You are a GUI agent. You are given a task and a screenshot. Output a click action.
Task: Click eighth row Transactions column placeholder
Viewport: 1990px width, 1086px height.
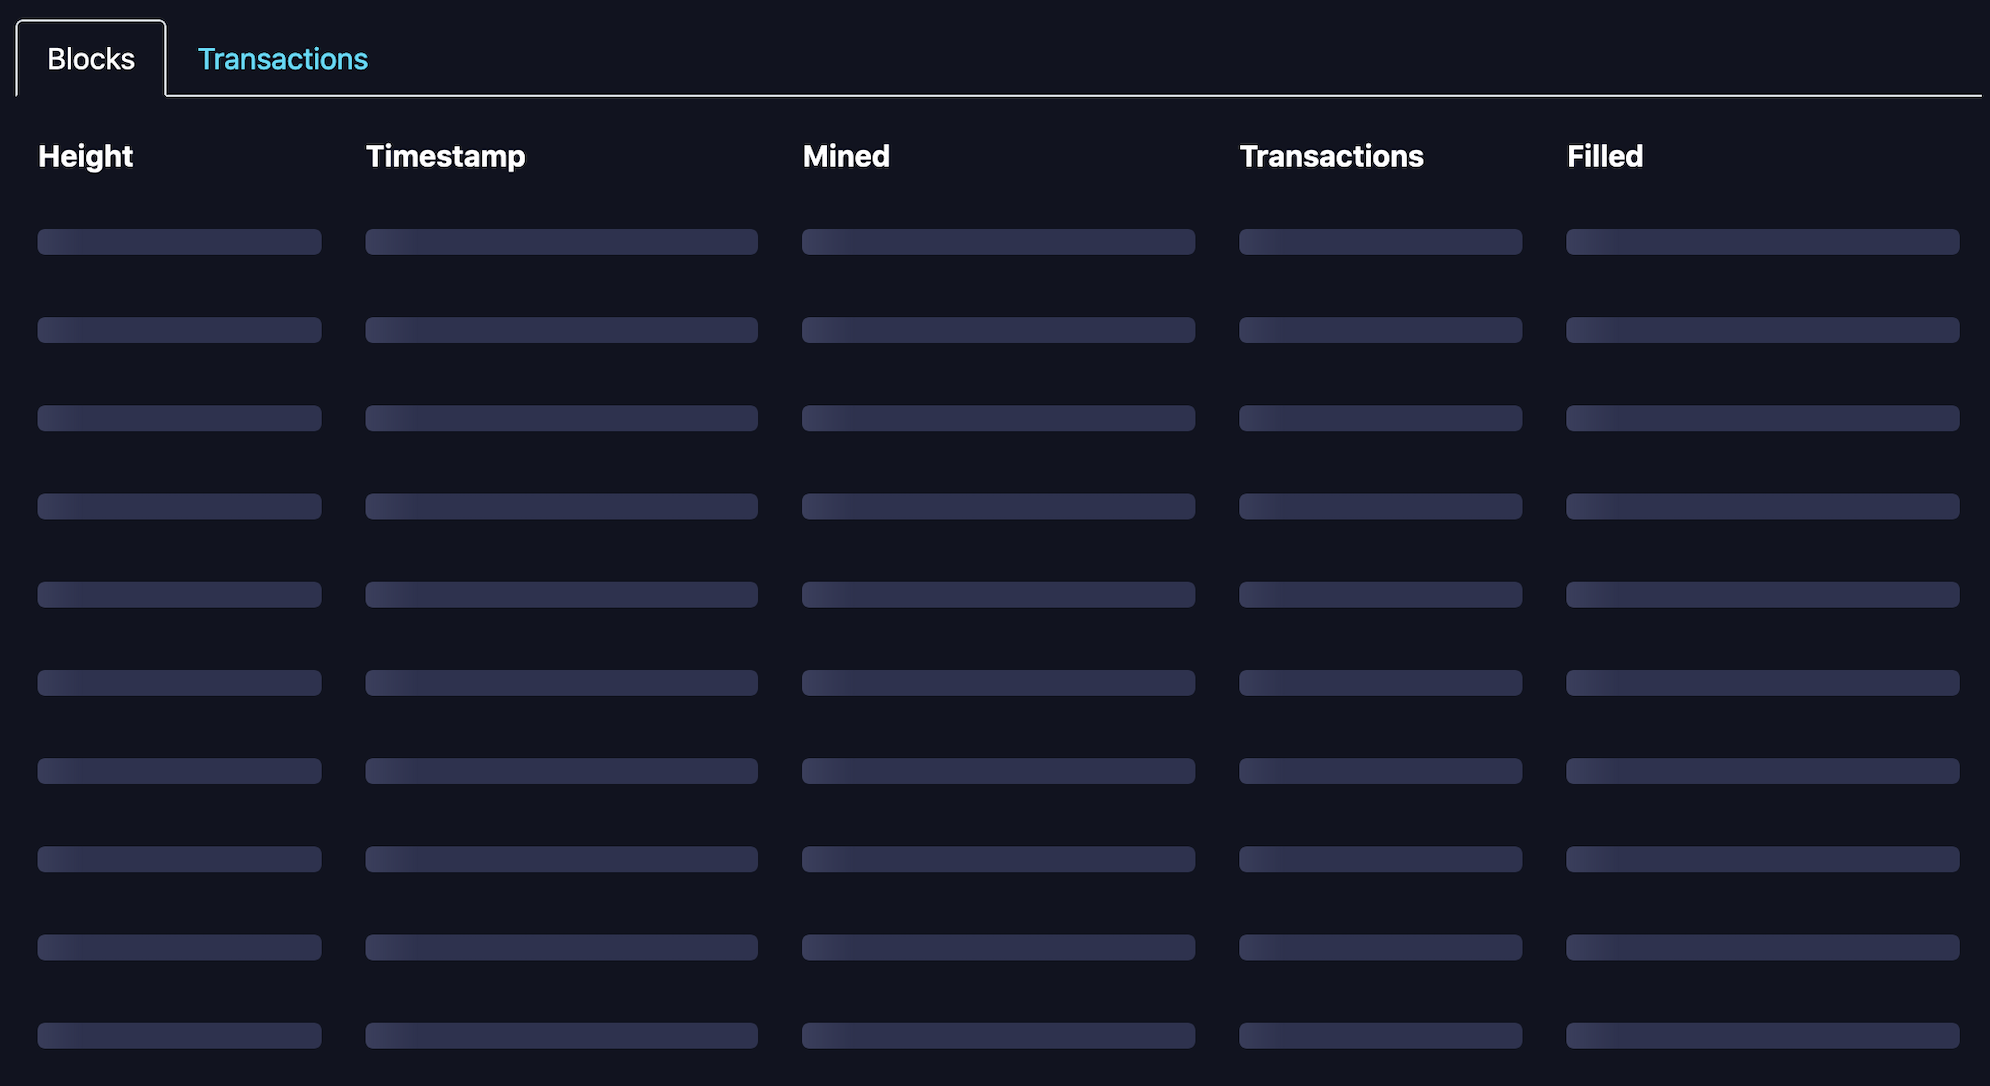pos(1380,859)
